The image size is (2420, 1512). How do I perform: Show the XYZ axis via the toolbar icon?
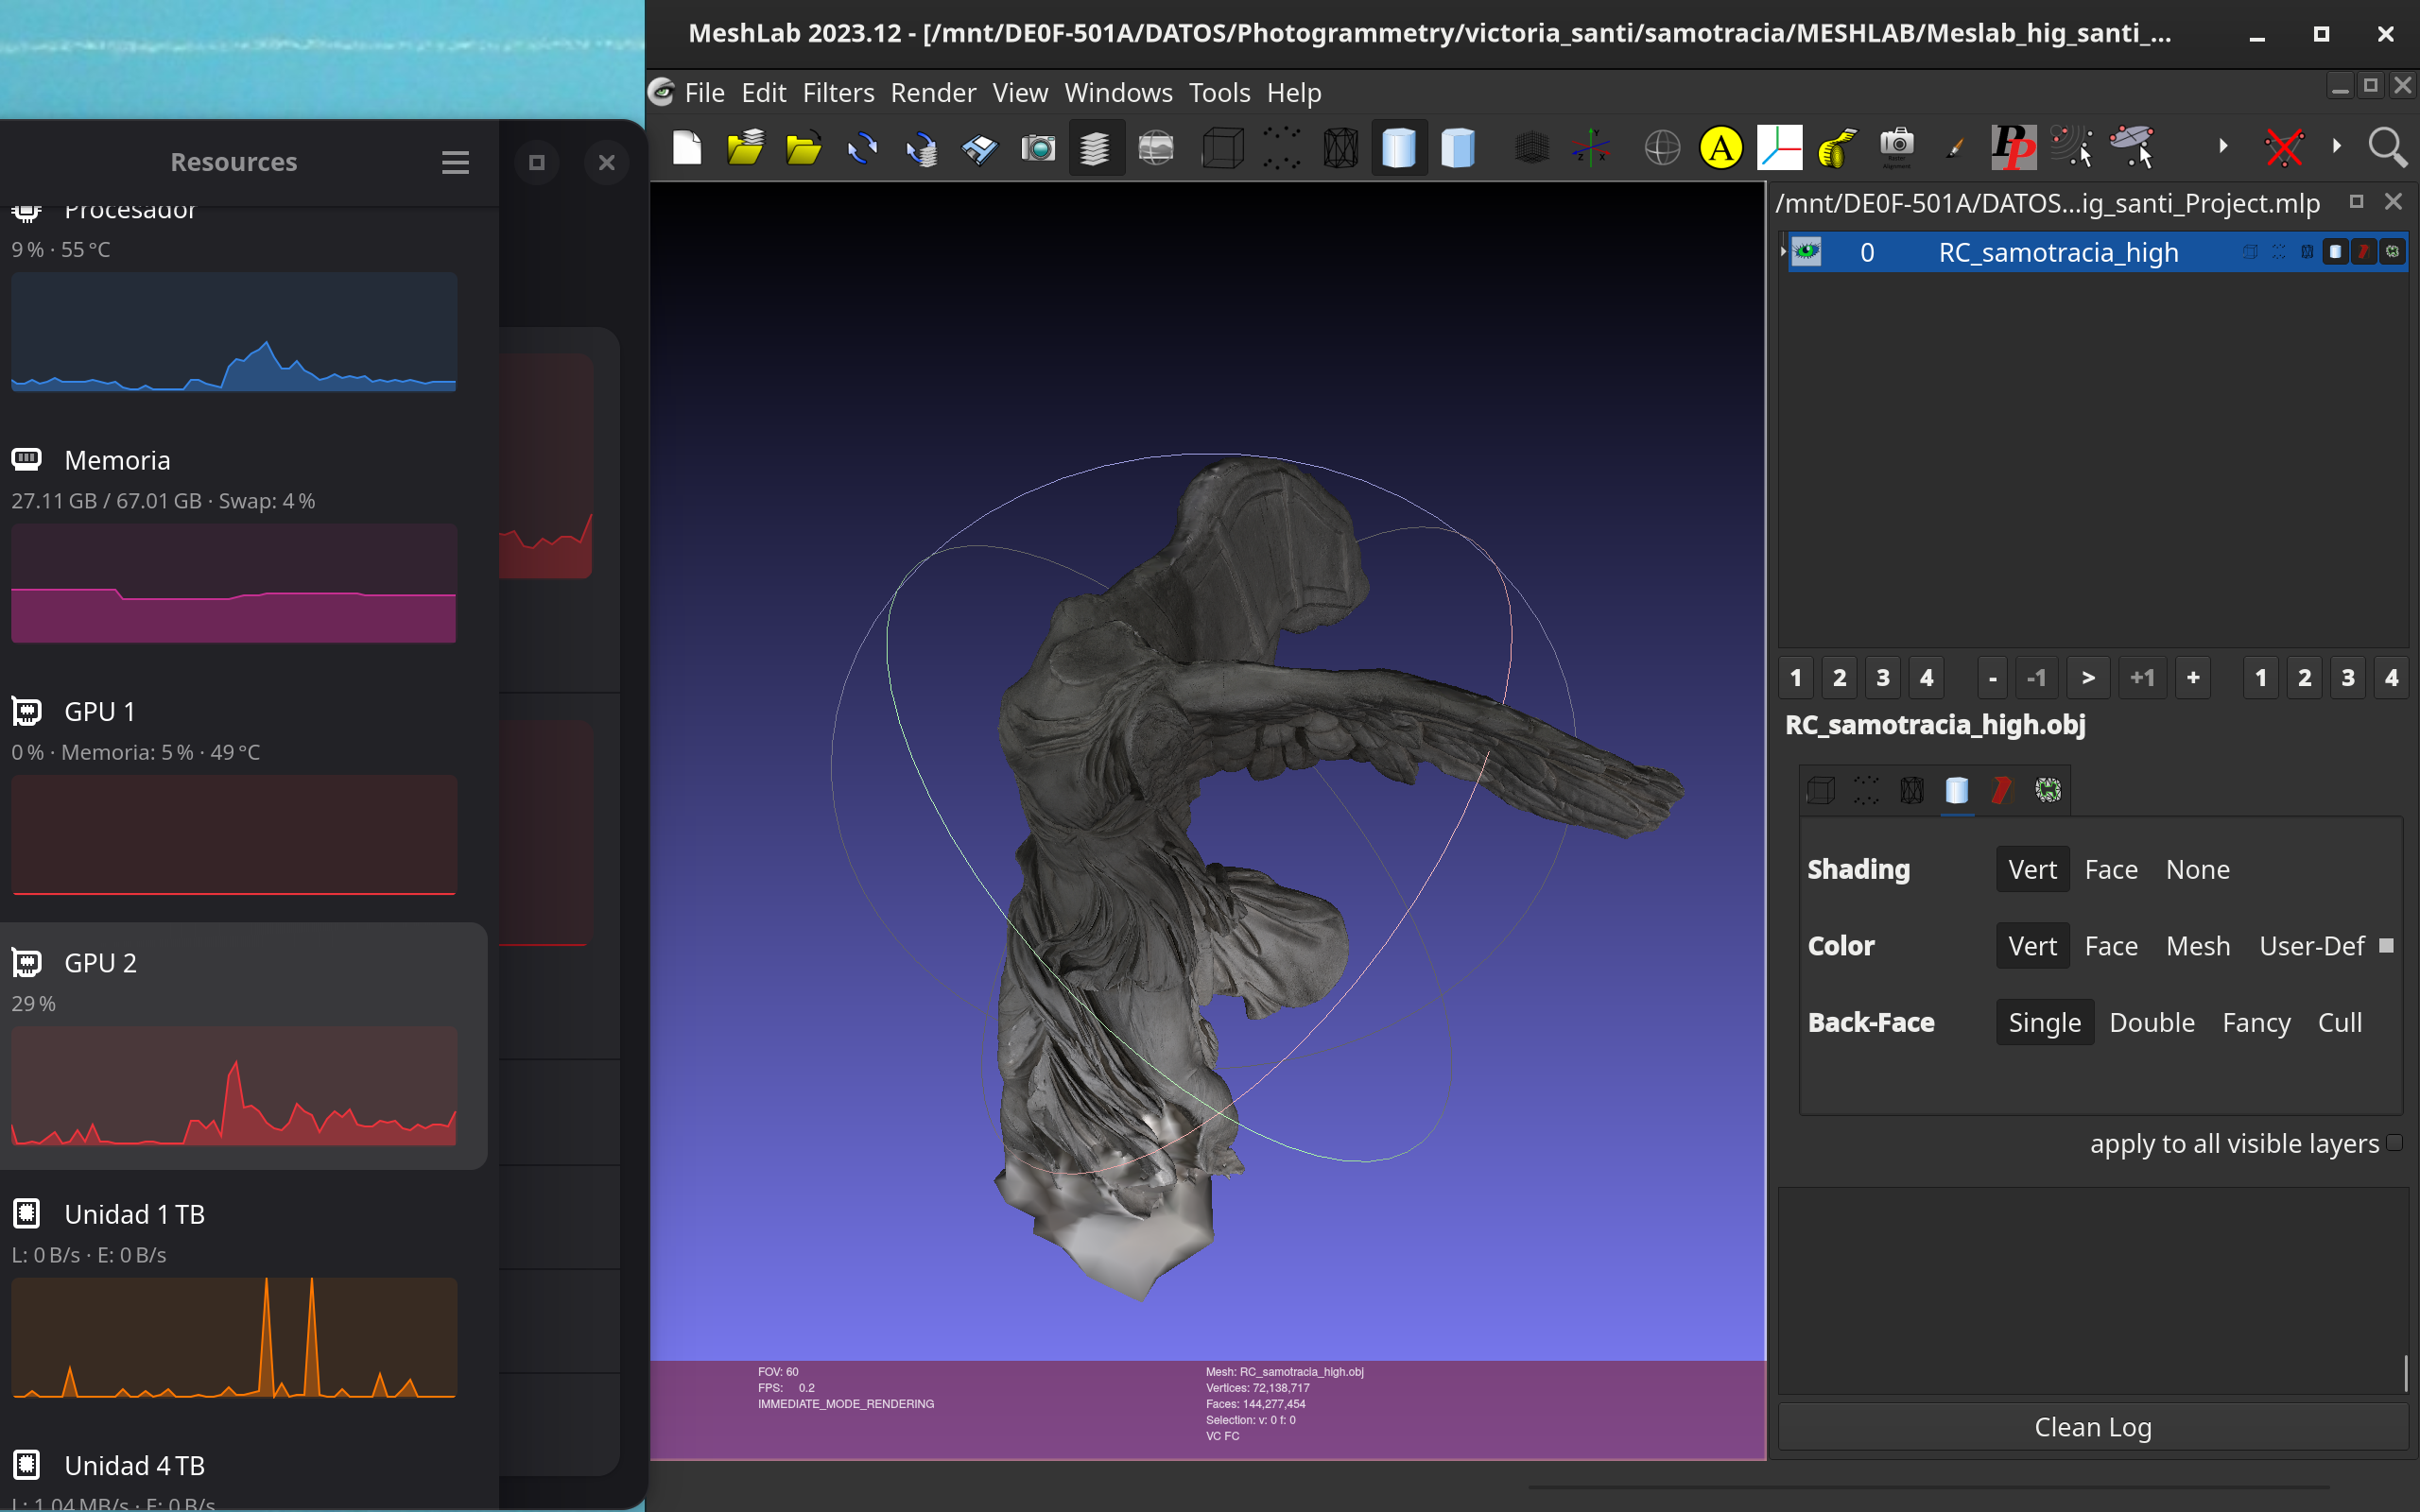(x=1590, y=148)
